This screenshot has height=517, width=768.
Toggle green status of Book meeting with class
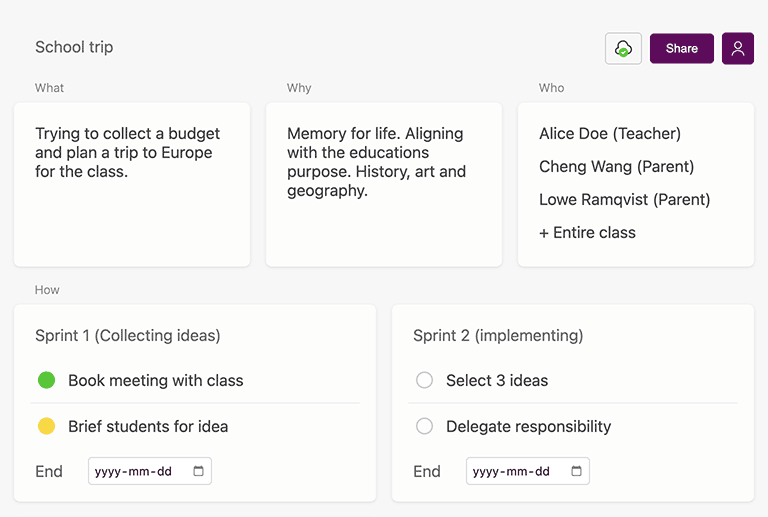(x=47, y=380)
